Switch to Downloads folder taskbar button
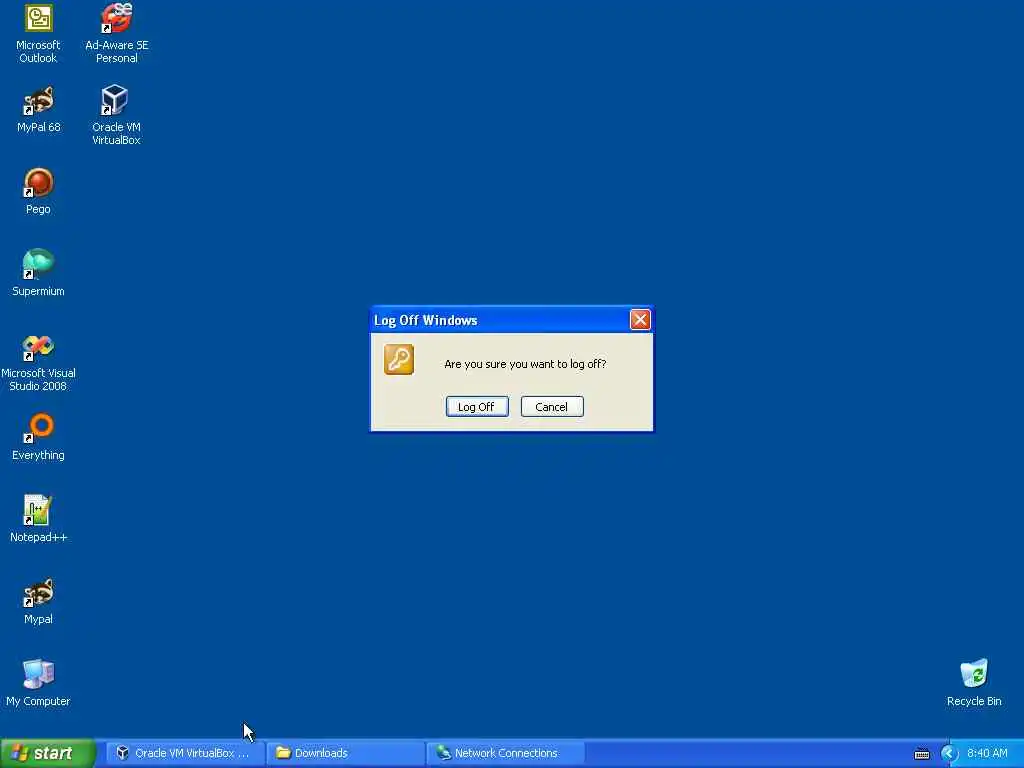The image size is (1024, 768). point(345,753)
